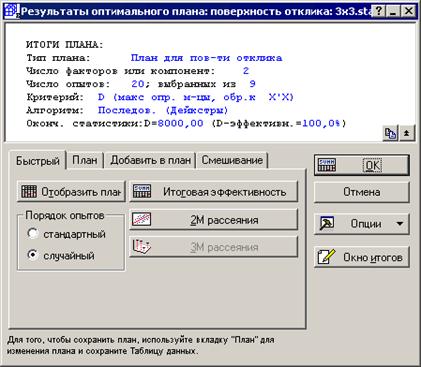Click the 3D icon on 3М рассеяния
The image size is (421, 367).
[x=142, y=247]
